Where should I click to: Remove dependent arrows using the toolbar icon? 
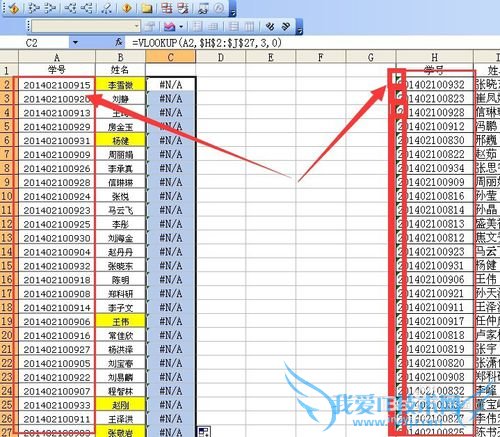87,8
